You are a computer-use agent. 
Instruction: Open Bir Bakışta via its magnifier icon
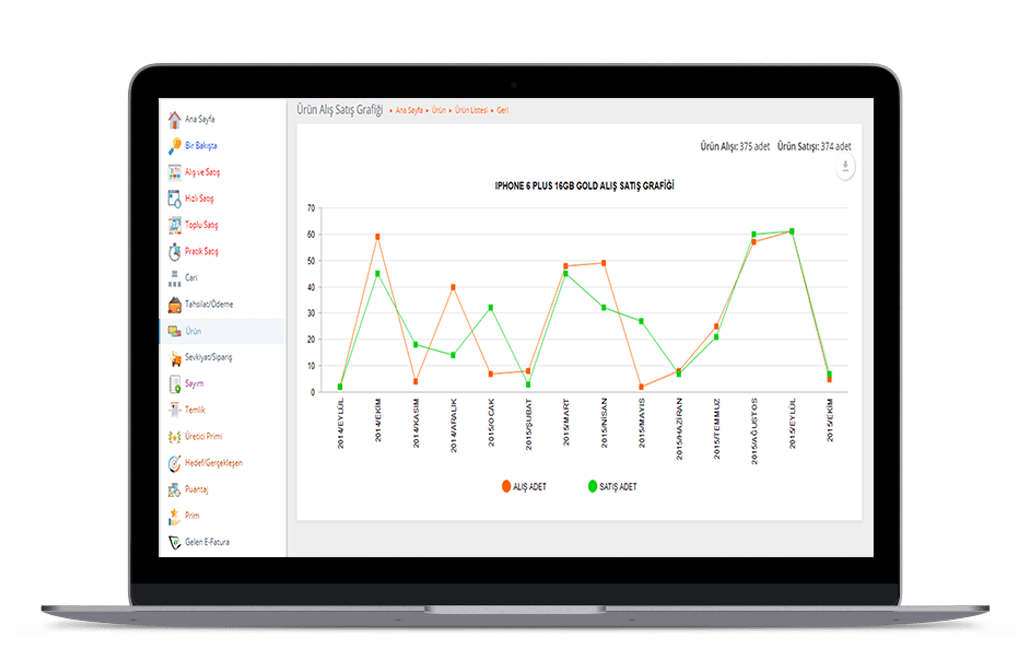(x=175, y=145)
